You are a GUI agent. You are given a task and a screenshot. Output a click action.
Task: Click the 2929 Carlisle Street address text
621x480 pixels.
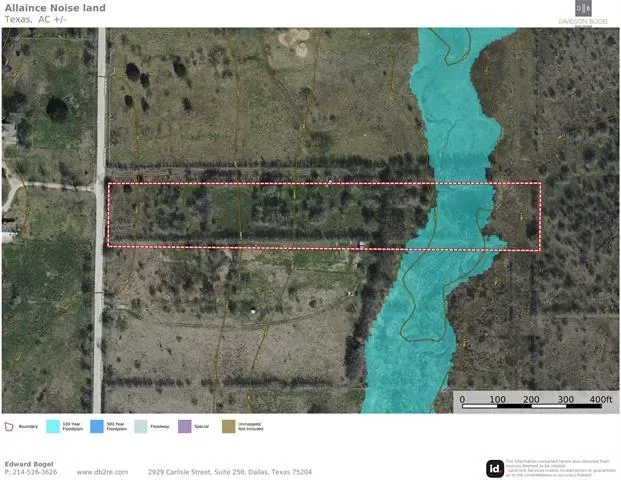tap(230, 472)
